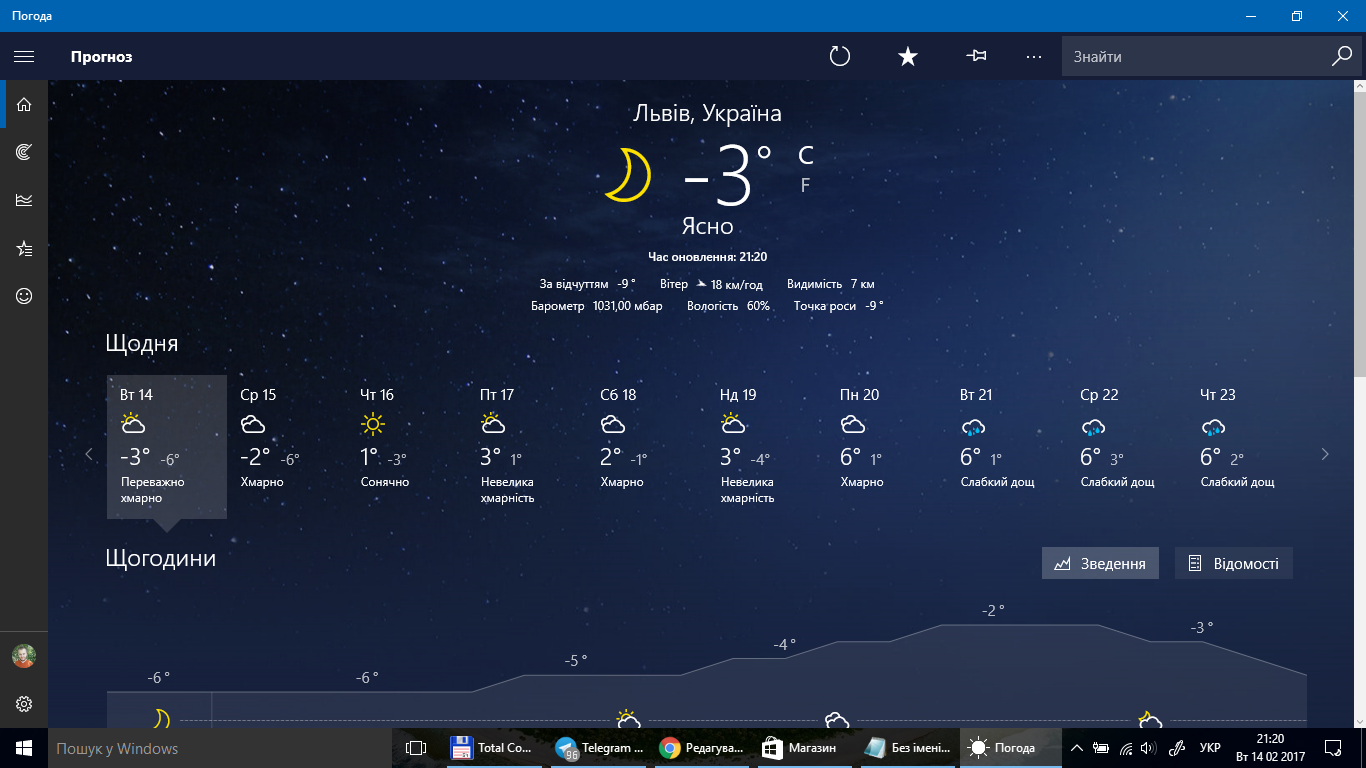Switch temperature units to Celsius

(x=805, y=155)
